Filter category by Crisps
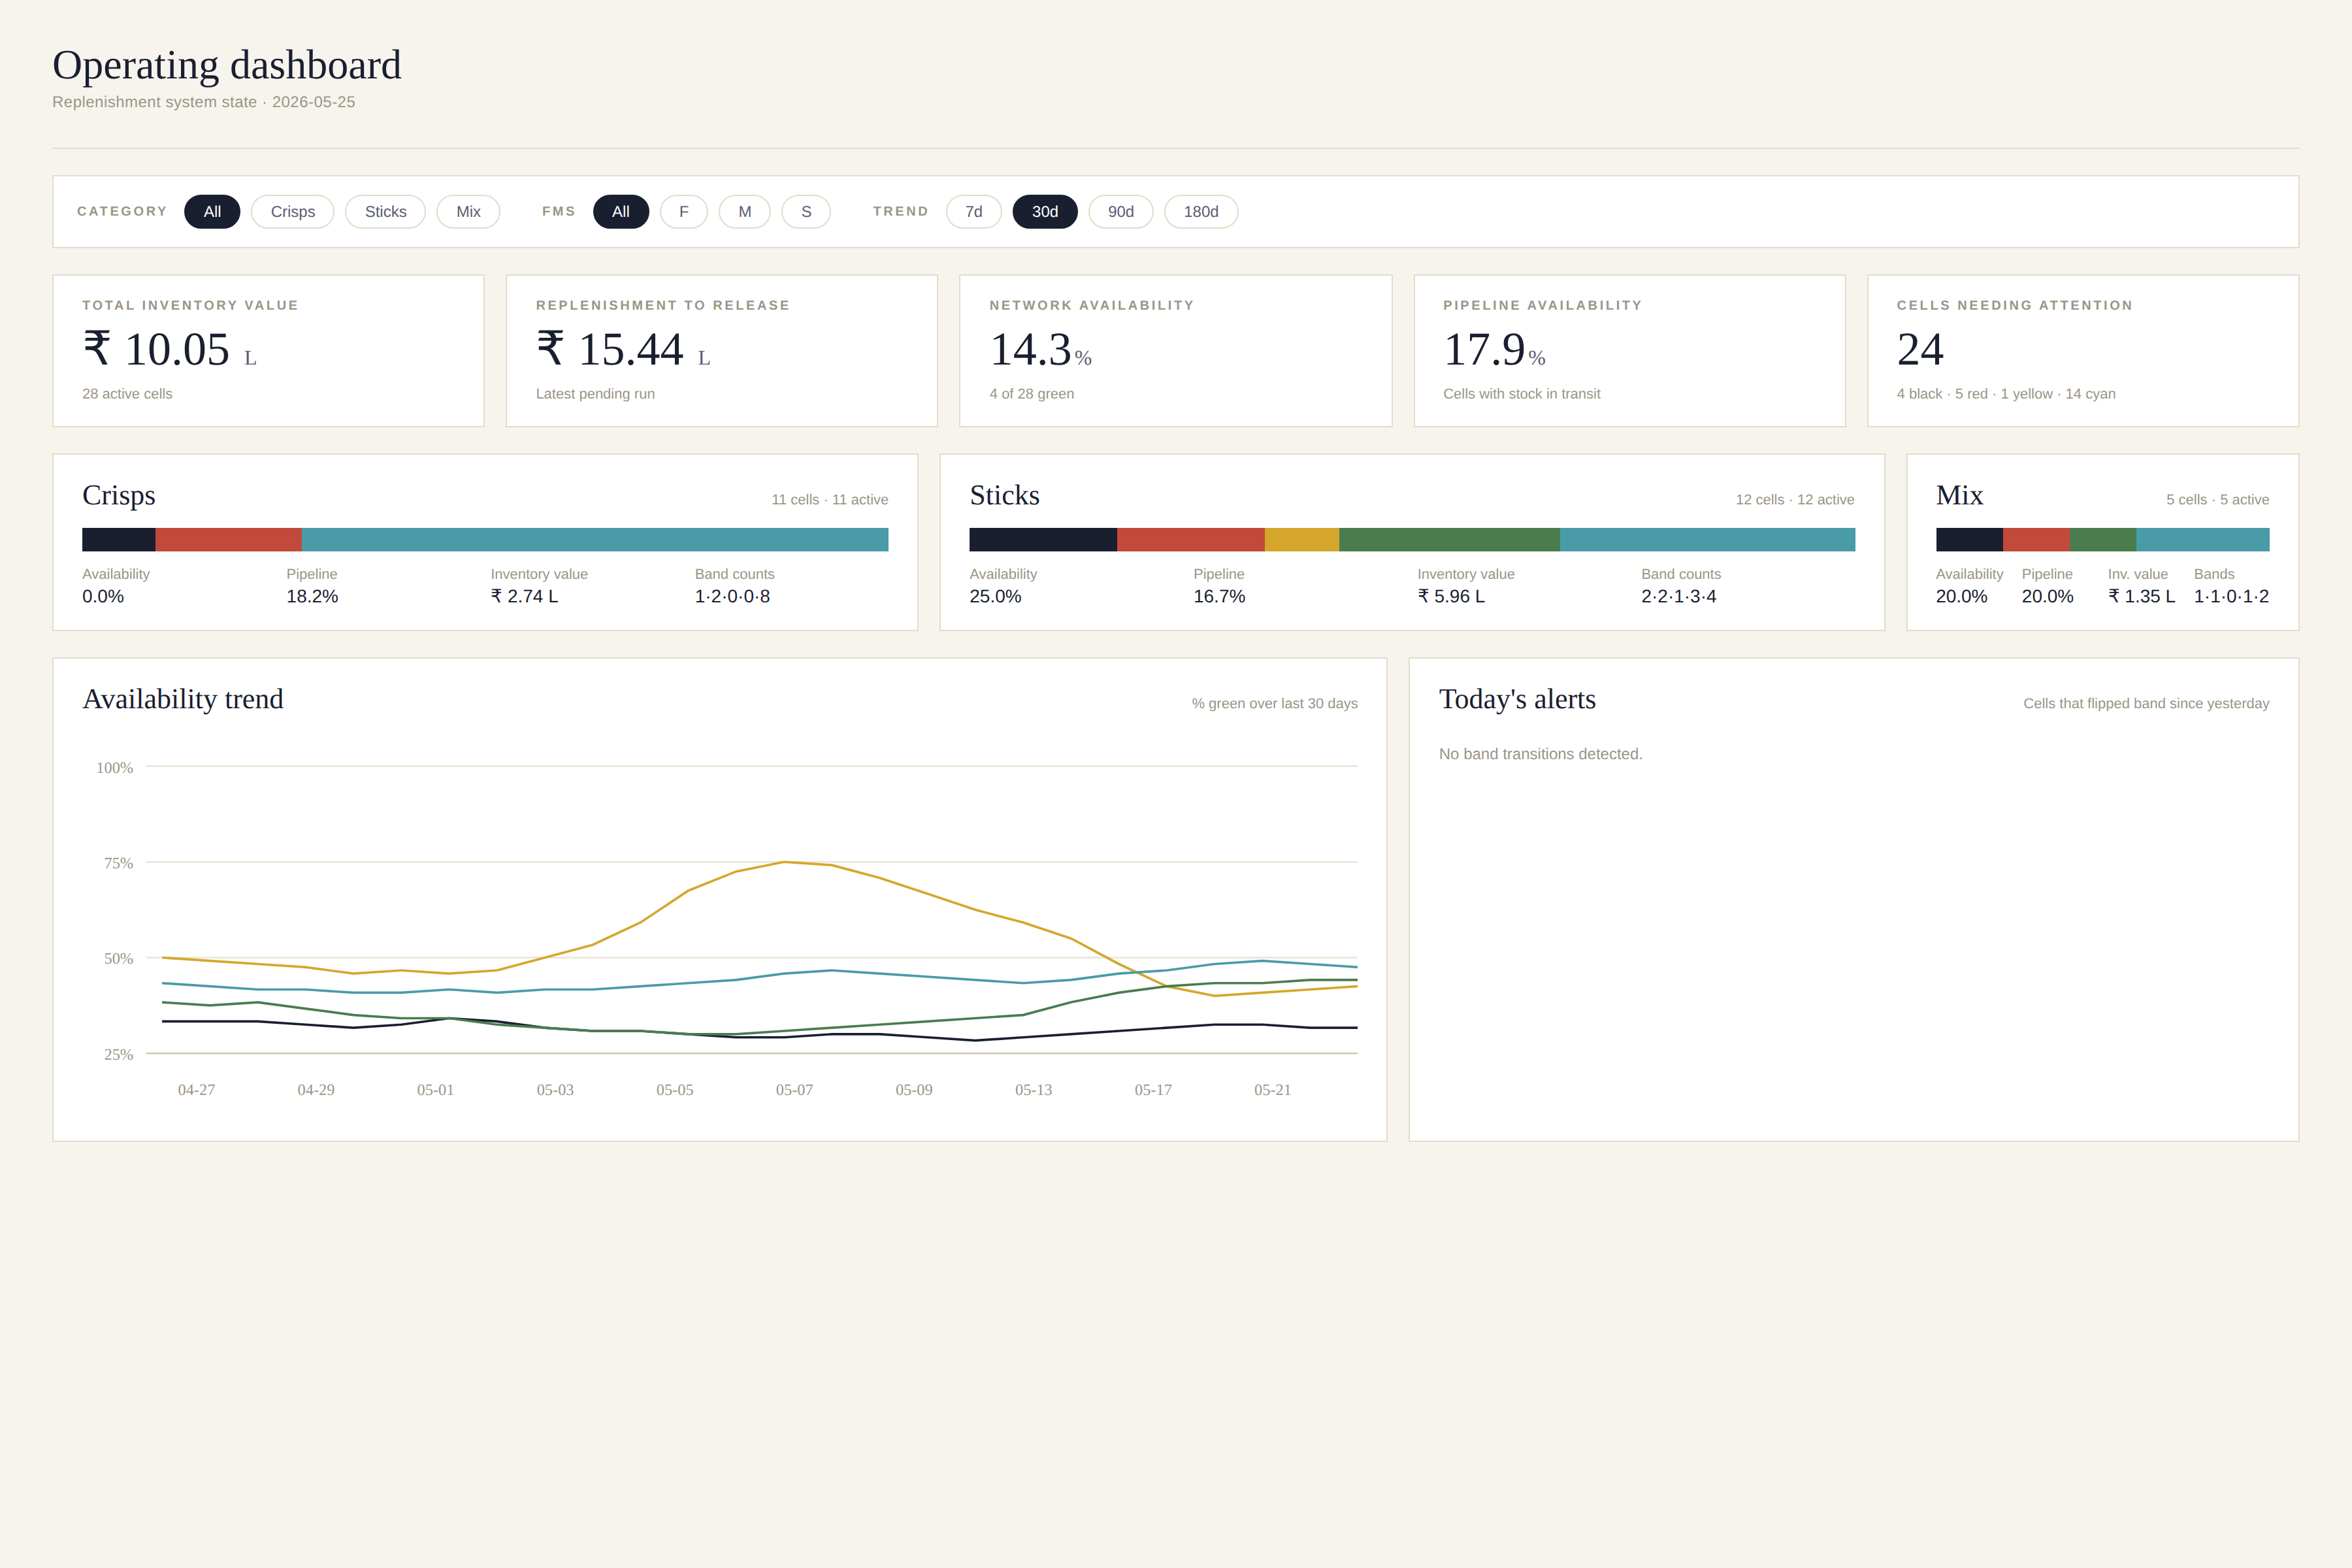This screenshot has width=2352, height=1568. tap(292, 212)
